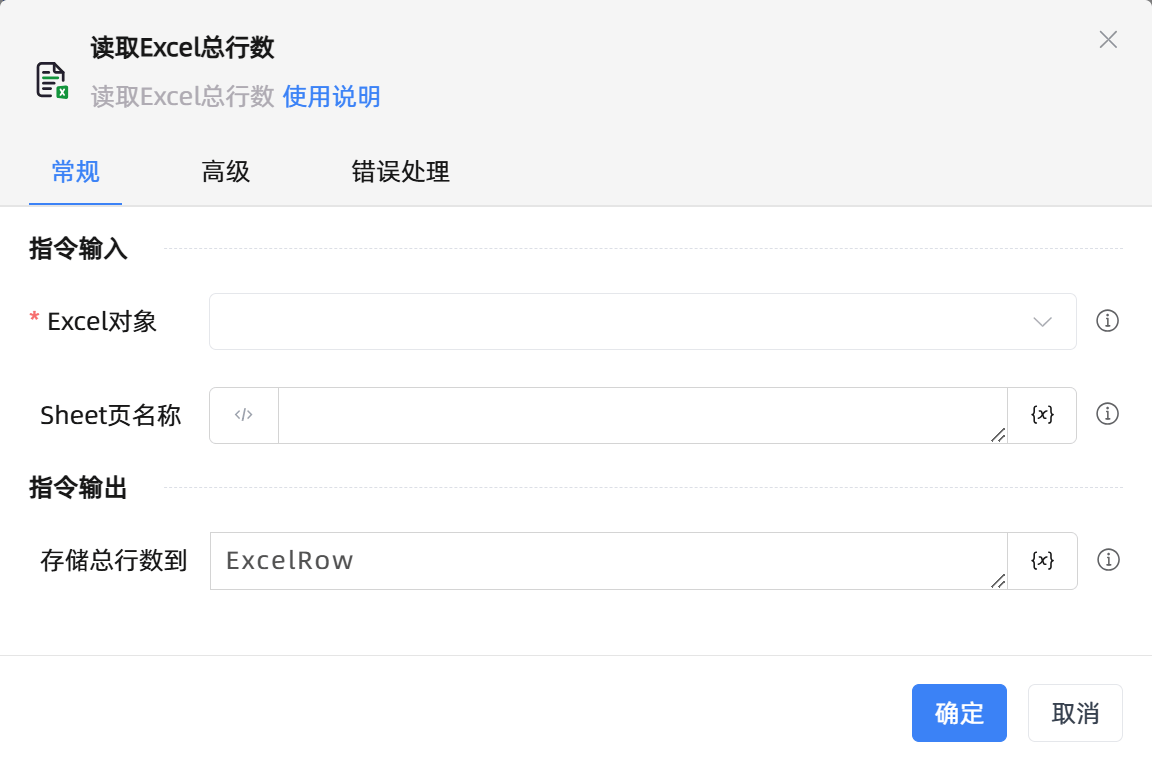
Task: Close the dialog with the X icon
Action: click(1107, 40)
